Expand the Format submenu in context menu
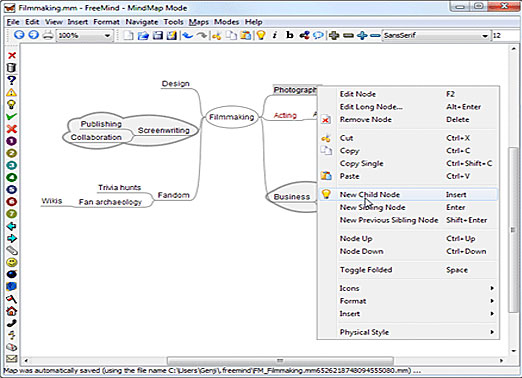522x378 pixels. pyautogui.click(x=408, y=301)
